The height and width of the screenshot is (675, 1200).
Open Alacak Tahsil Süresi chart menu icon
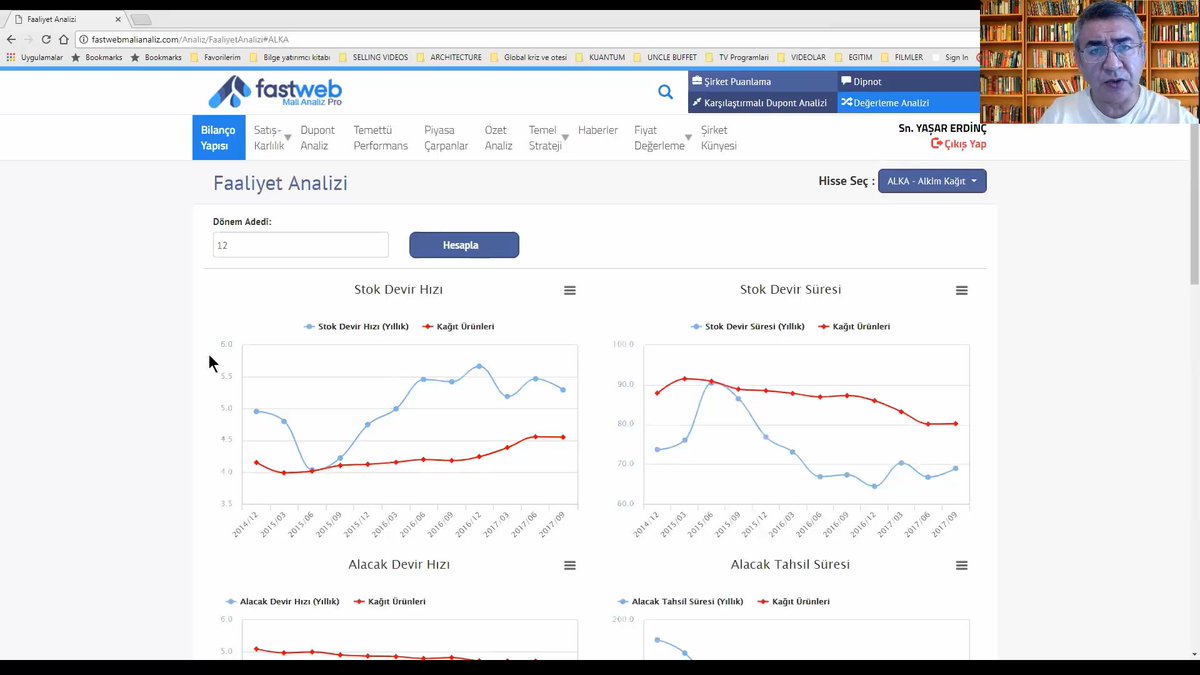962,565
